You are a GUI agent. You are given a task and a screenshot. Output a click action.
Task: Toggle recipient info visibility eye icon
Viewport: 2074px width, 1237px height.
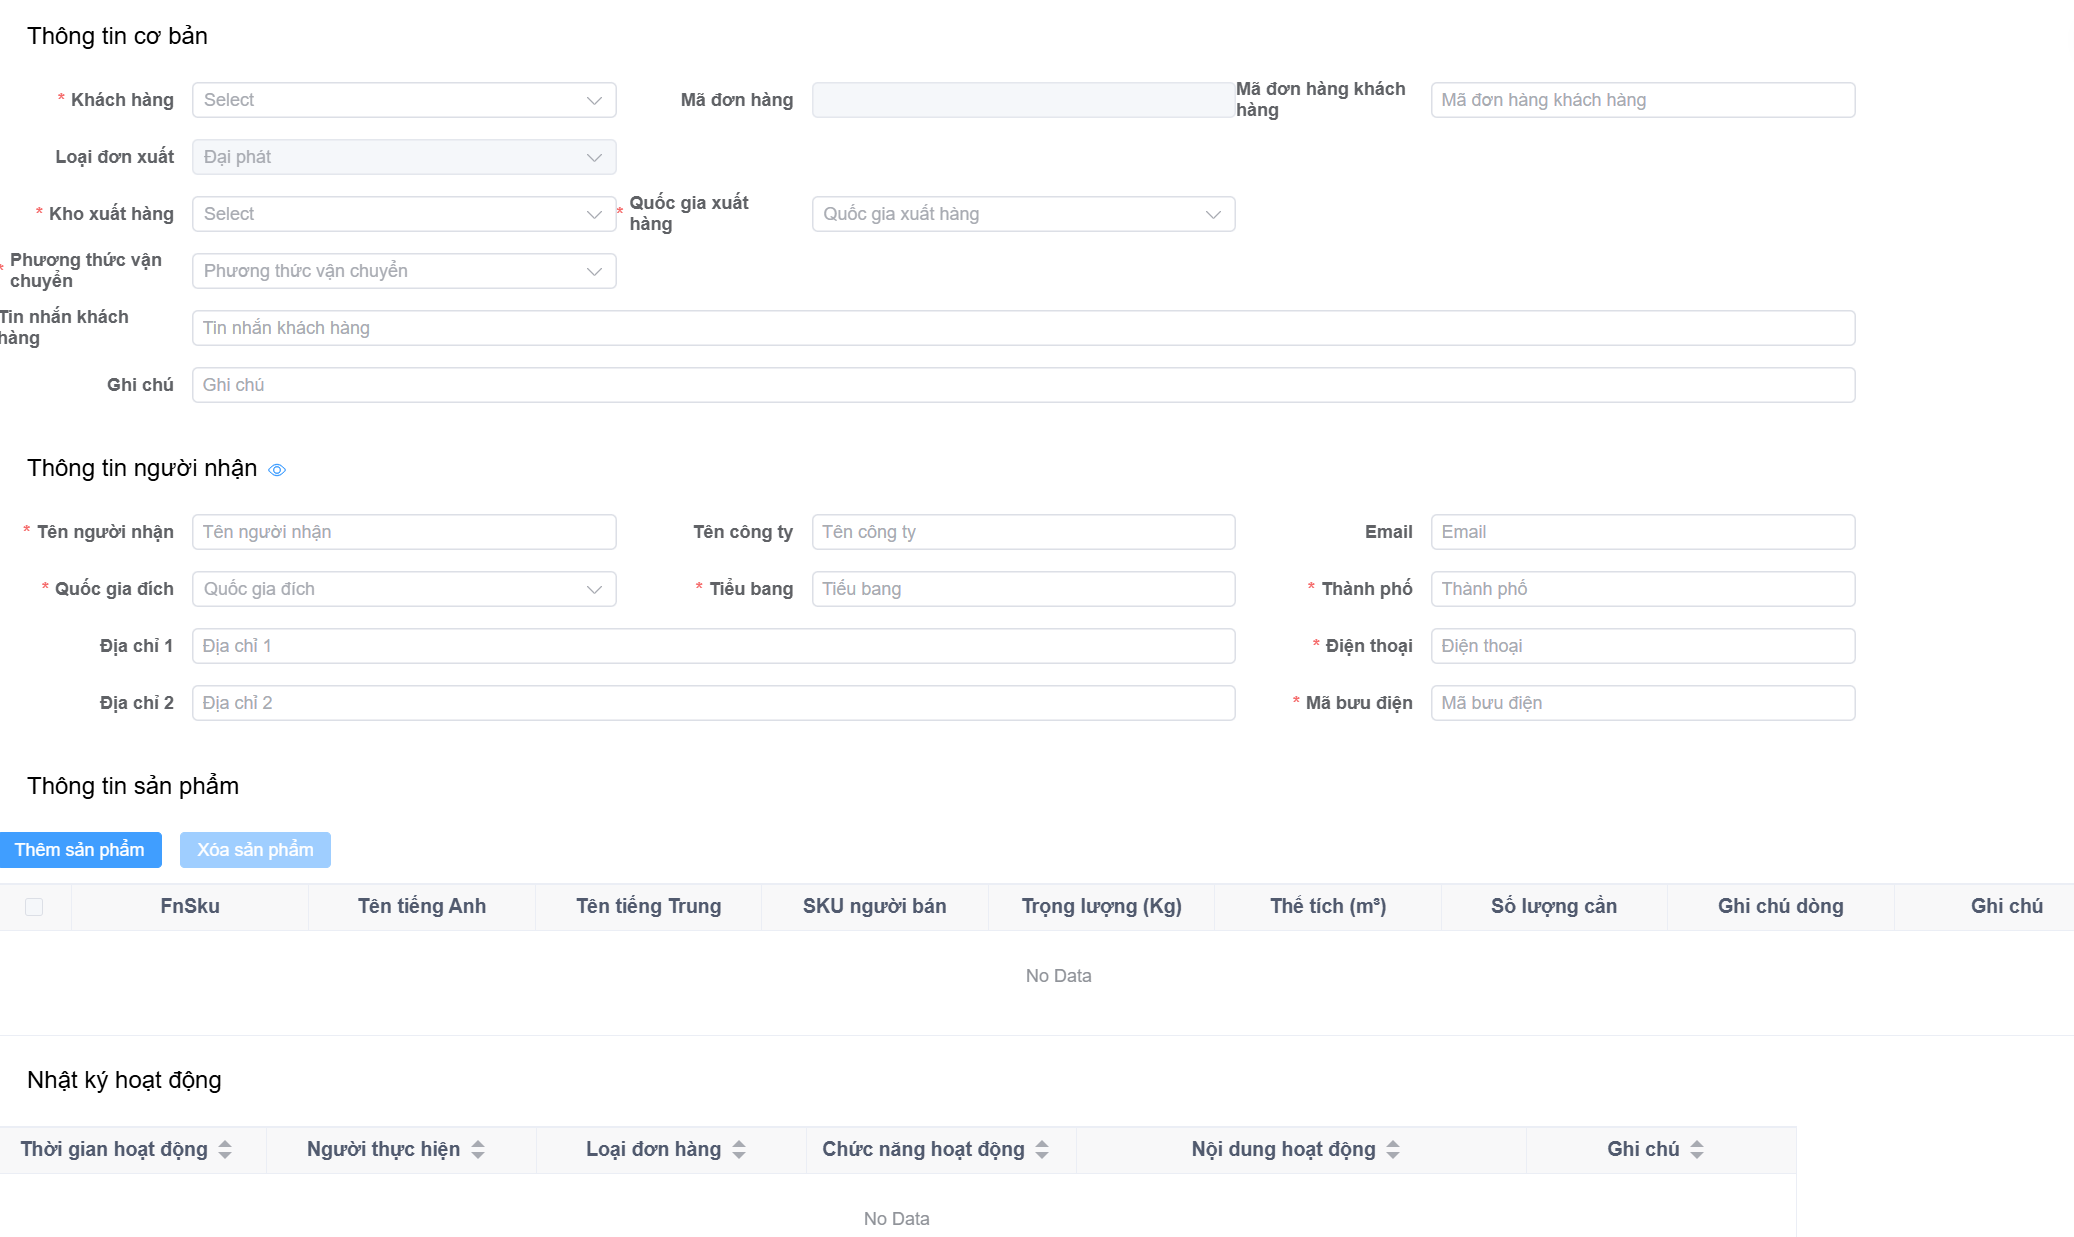pyautogui.click(x=277, y=470)
